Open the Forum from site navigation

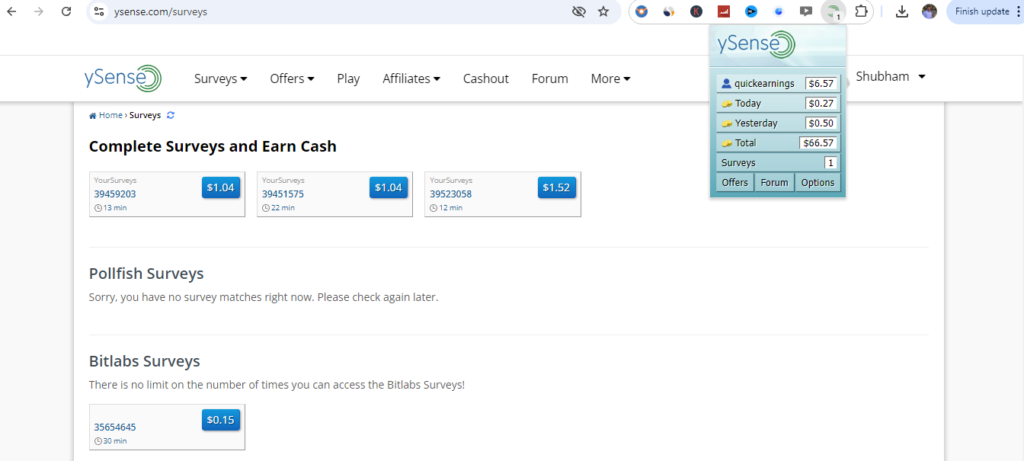550,78
